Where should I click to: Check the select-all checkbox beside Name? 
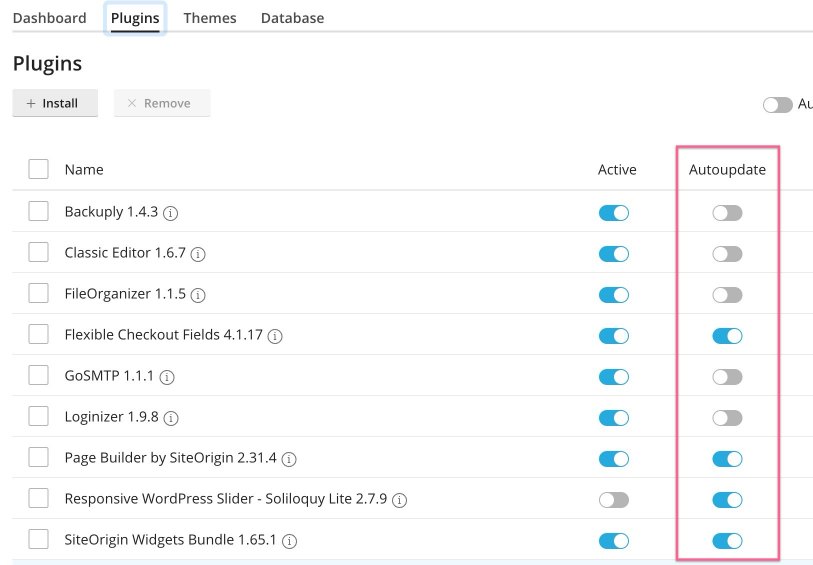(x=38, y=169)
